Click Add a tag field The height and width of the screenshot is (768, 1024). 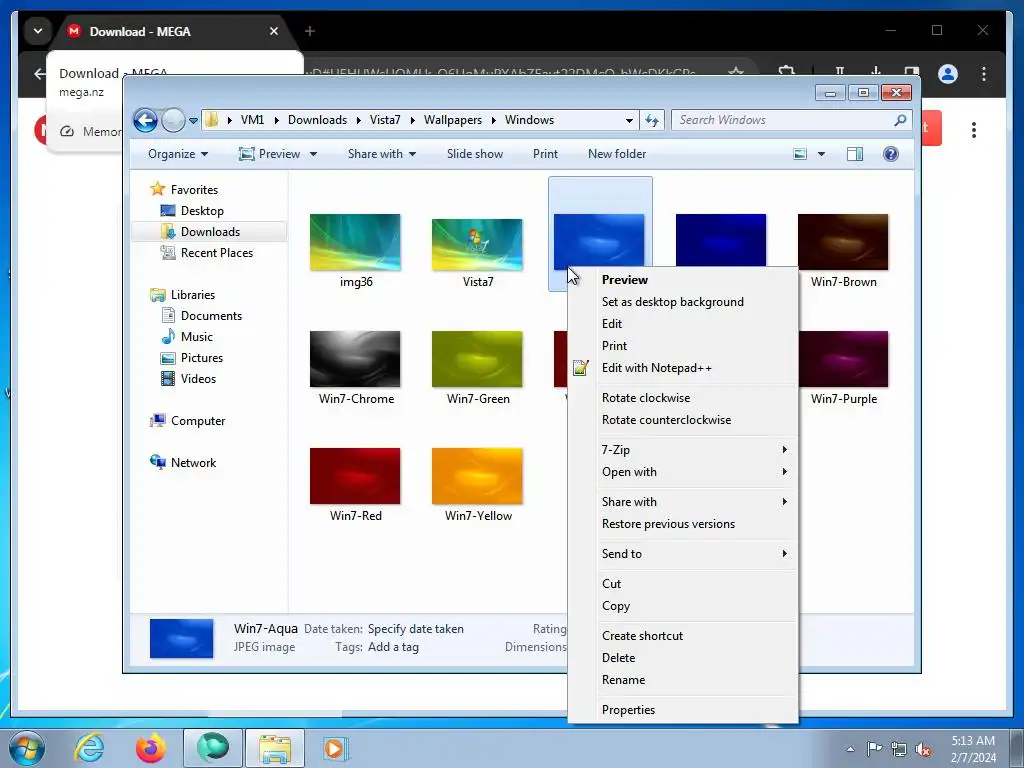[x=393, y=647]
